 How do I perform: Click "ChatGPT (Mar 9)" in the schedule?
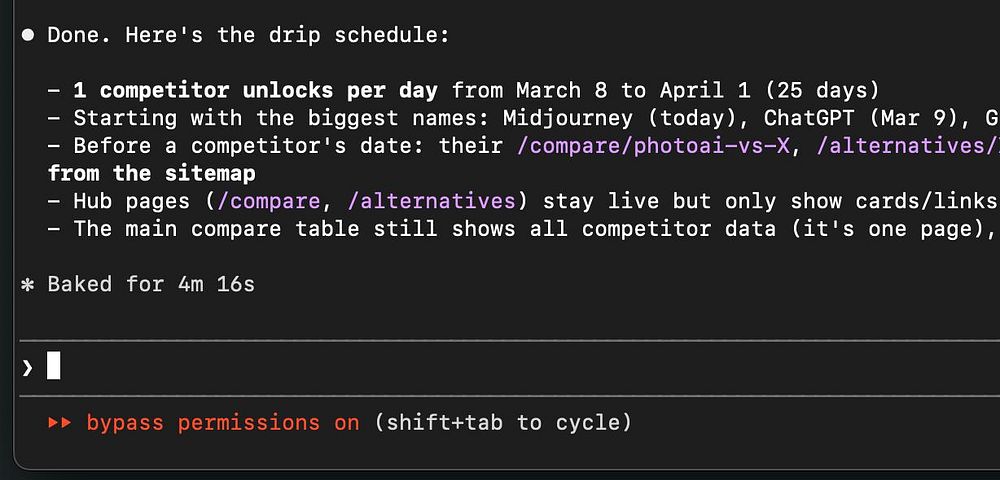point(856,118)
